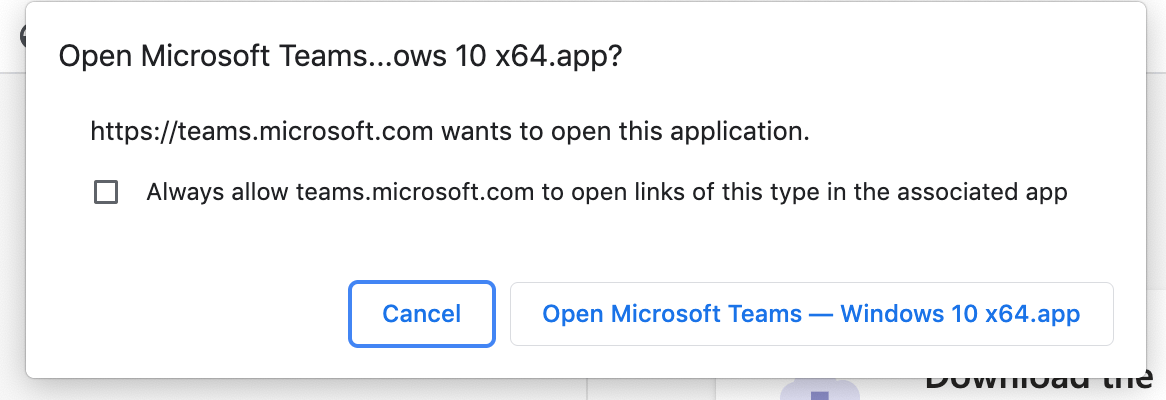This screenshot has width=1166, height=400.
Task: Click the 'teams.microsoft.com' text in checkbox label
Action: coord(415,193)
